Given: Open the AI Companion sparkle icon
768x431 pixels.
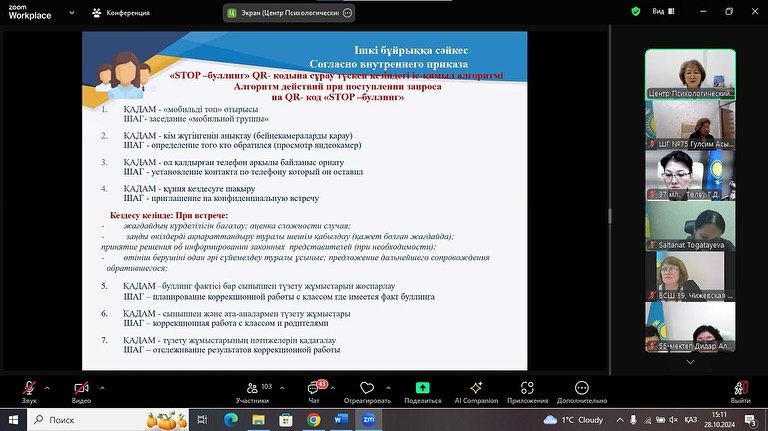Looking at the screenshot, I should pyautogui.click(x=476, y=388).
